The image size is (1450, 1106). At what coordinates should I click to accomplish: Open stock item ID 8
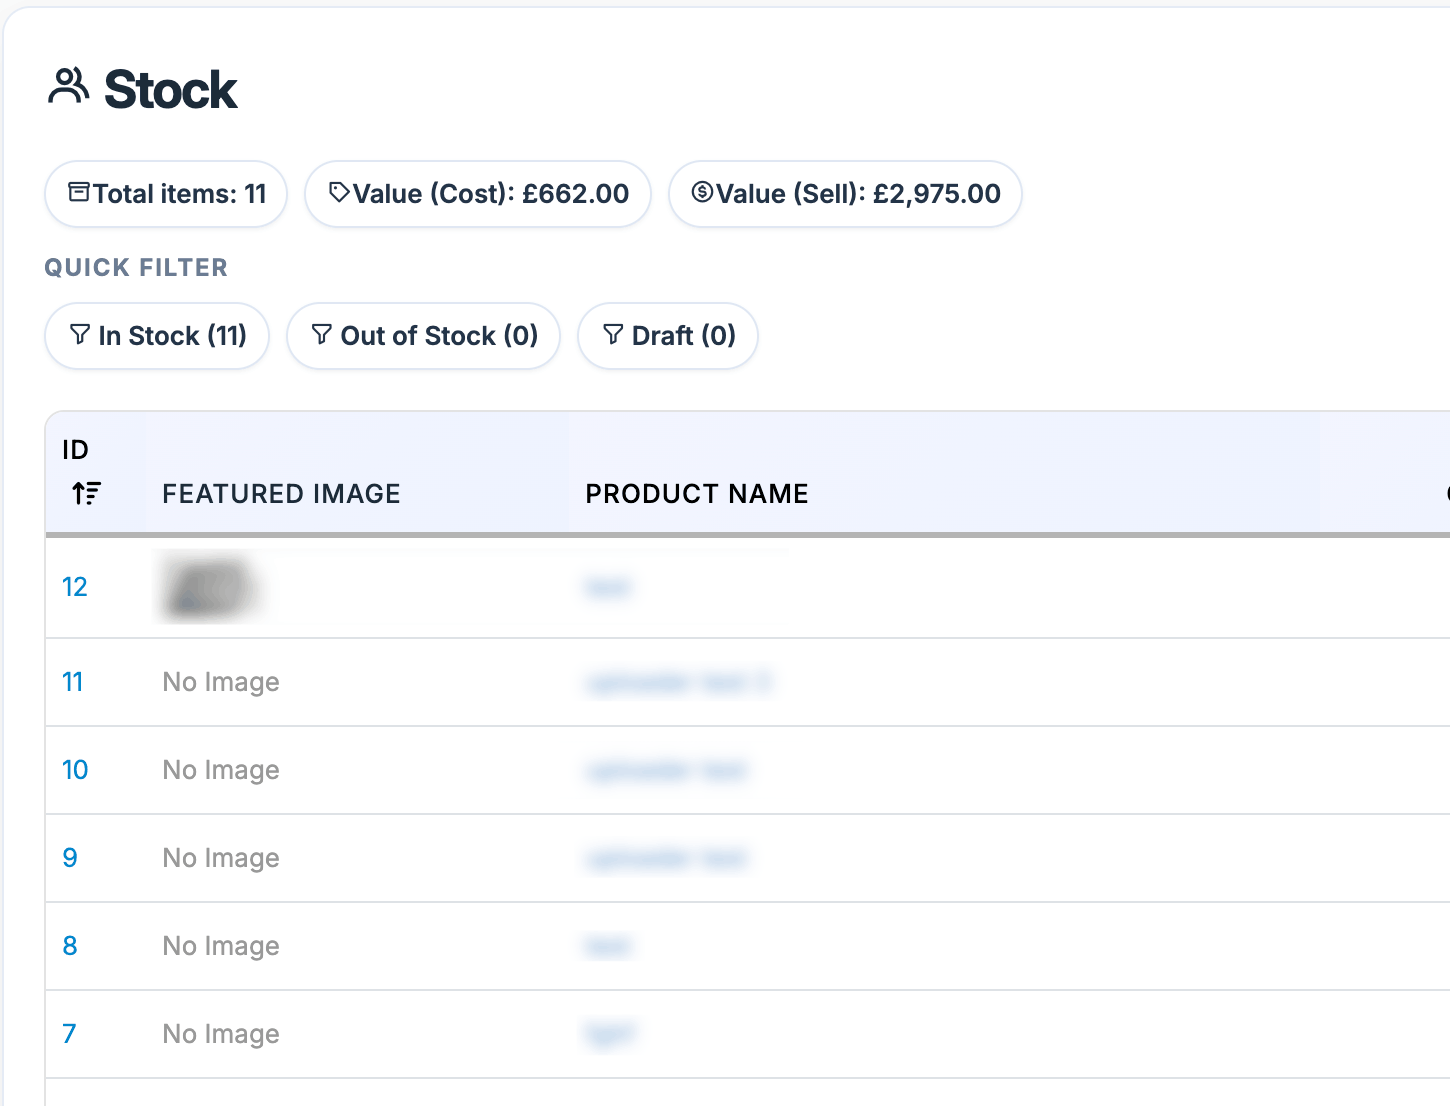coord(70,946)
